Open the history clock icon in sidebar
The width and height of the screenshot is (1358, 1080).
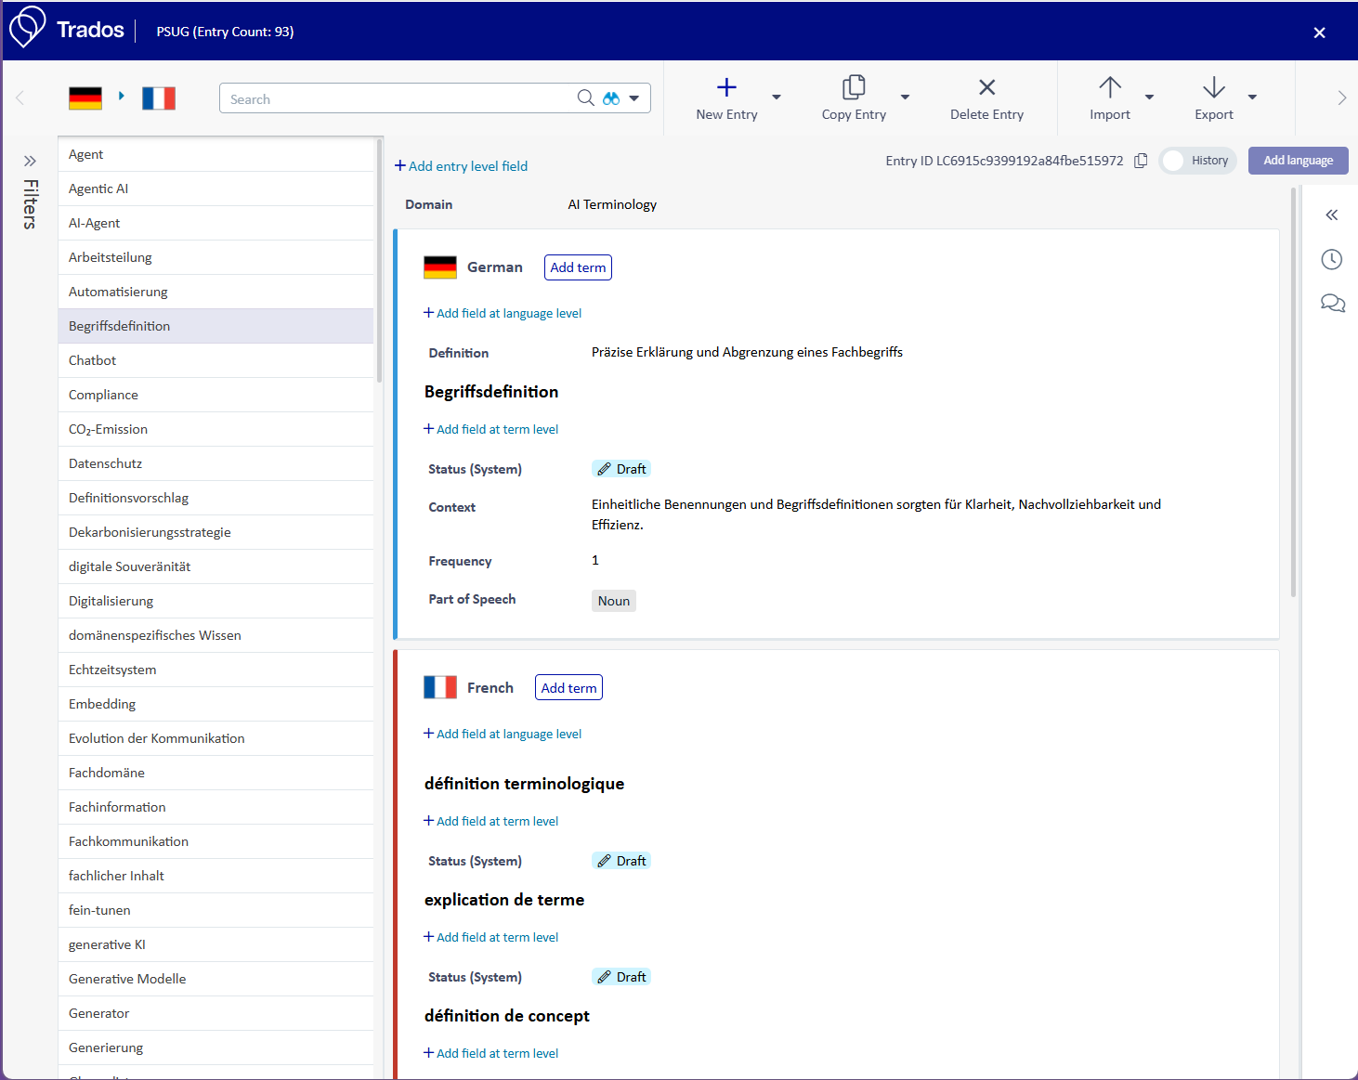coord(1332,260)
